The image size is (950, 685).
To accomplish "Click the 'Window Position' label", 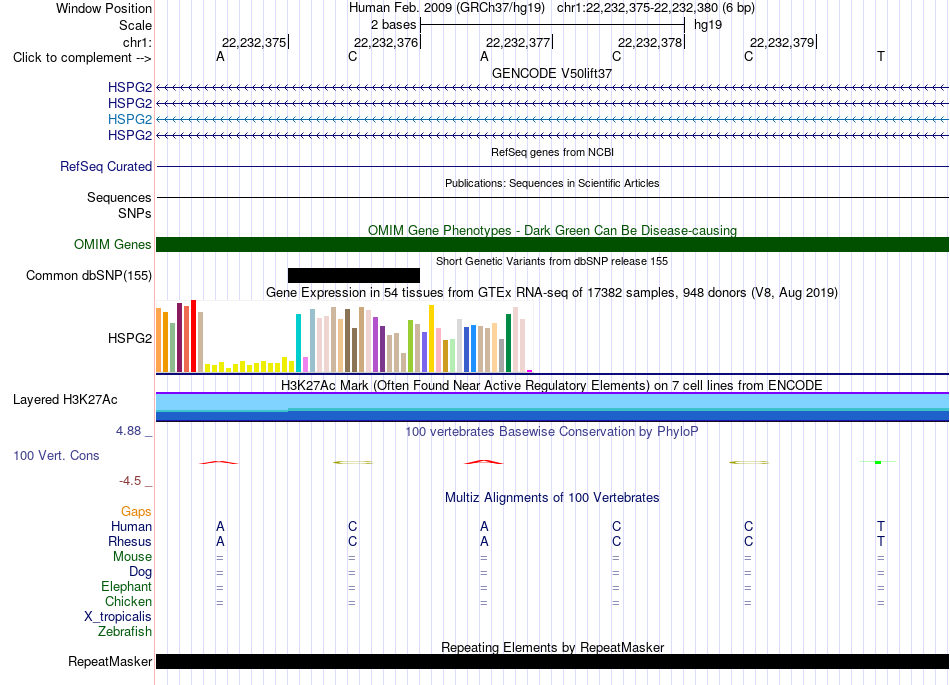I will coord(104,8).
